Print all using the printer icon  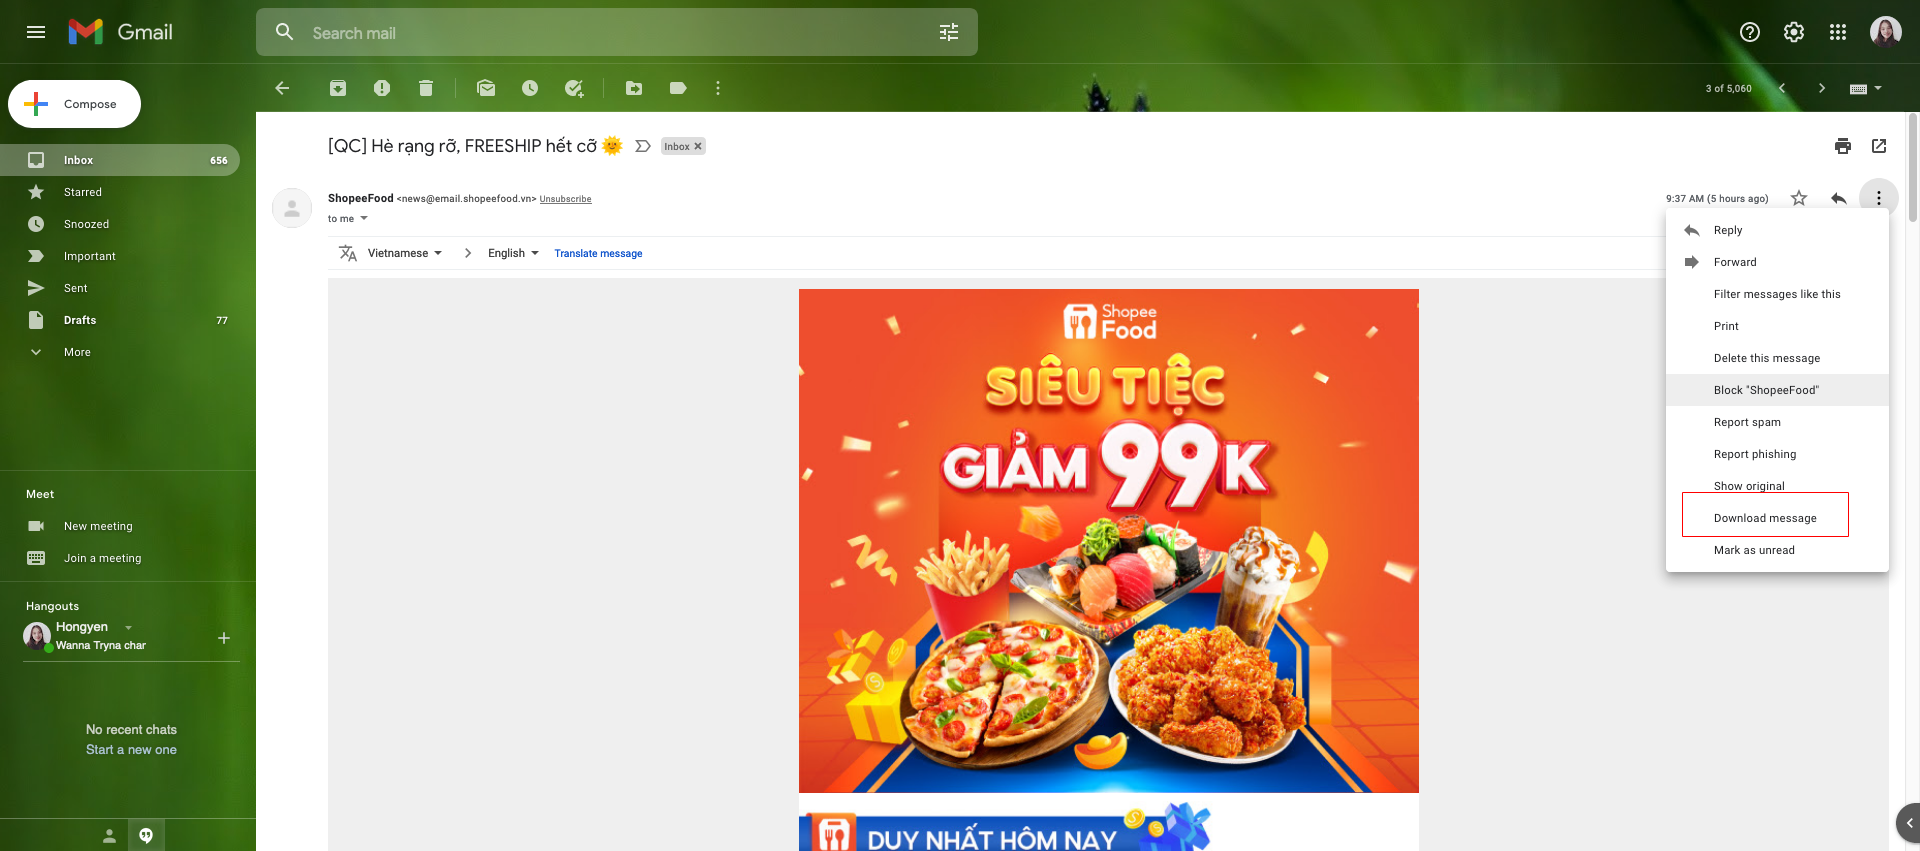pos(1843,146)
